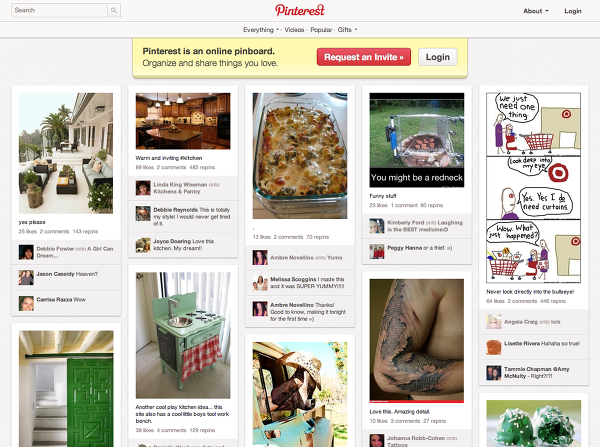Viewport: 600px width, 447px height.
Task: Click Angela Craig's profile avatar
Action: click(x=494, y=322)
